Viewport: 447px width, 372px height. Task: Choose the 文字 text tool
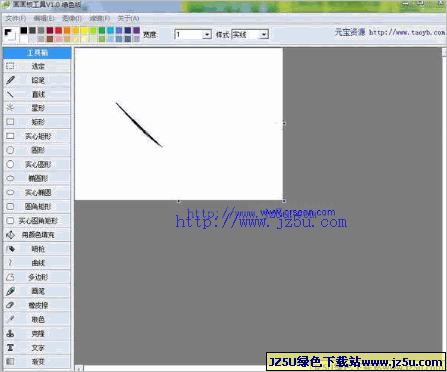tap(37, 348)
